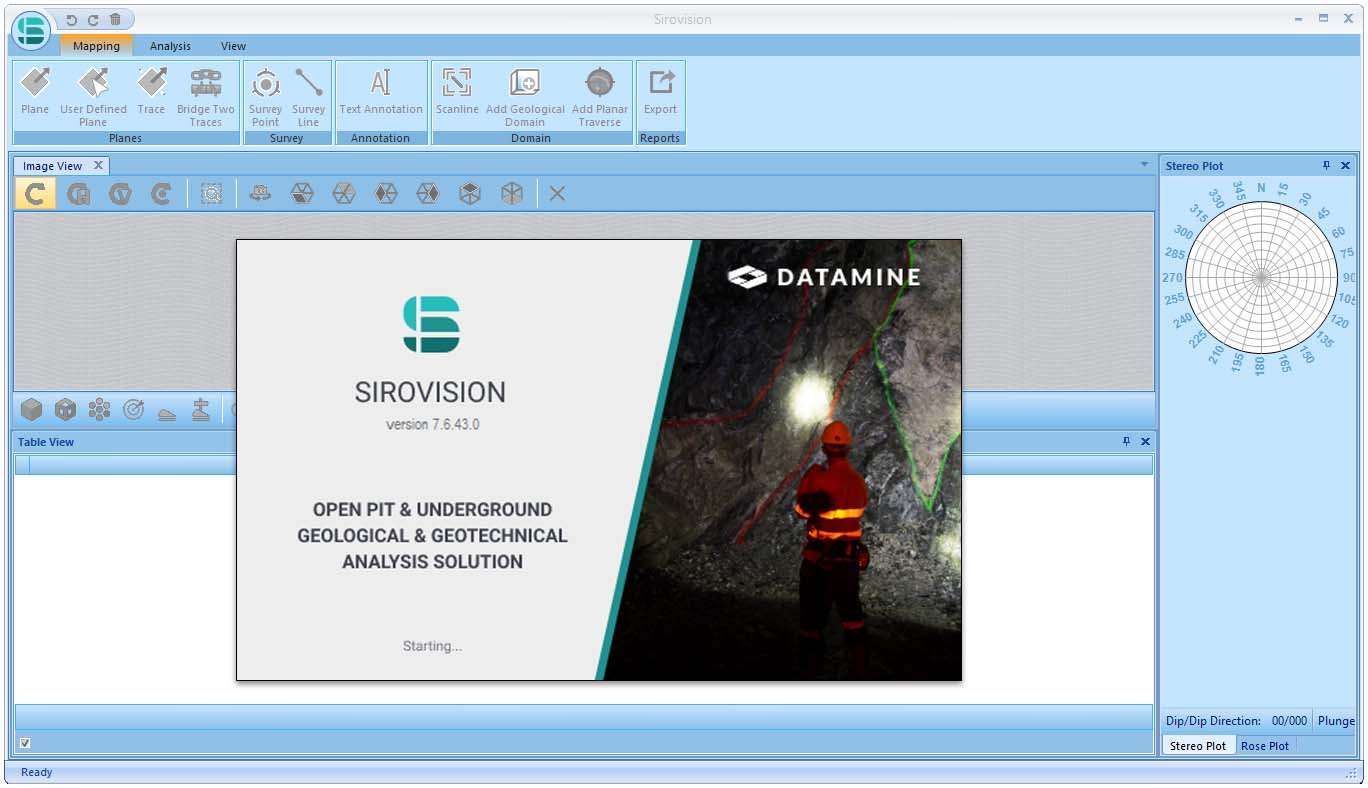Click the User Defined Plane tool

(x=93, y=92)
